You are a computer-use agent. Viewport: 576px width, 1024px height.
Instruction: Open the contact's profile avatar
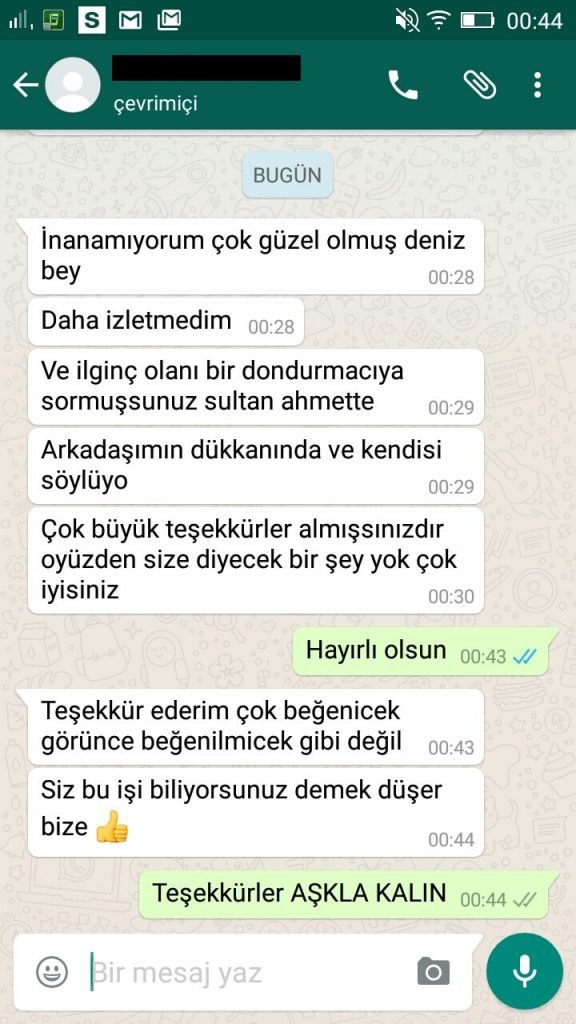tap(72, 85)
